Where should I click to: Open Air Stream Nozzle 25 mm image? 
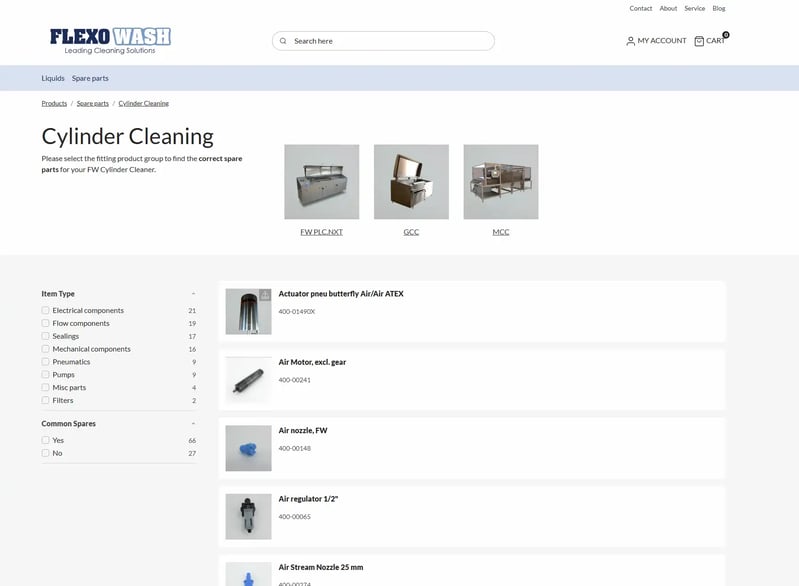click(249, 574)
